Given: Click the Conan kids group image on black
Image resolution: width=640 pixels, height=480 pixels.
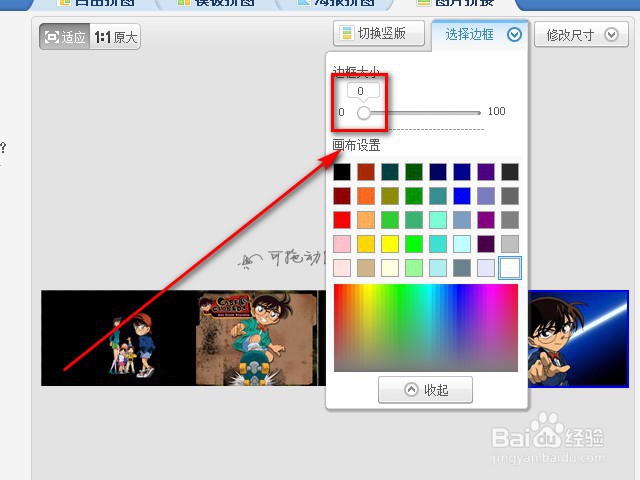Looking at the screenshot, I should click(118, 338).
